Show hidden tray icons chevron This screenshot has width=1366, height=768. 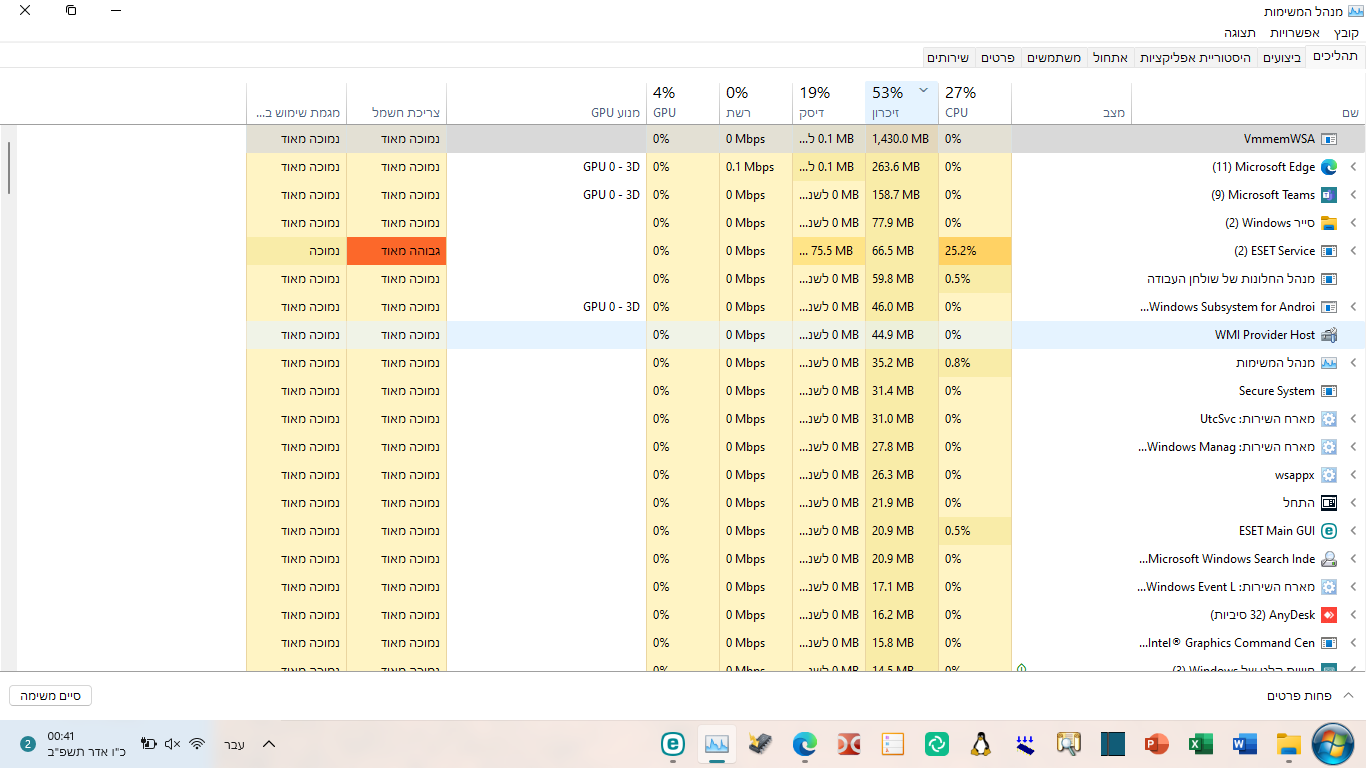tap(268, 744)
